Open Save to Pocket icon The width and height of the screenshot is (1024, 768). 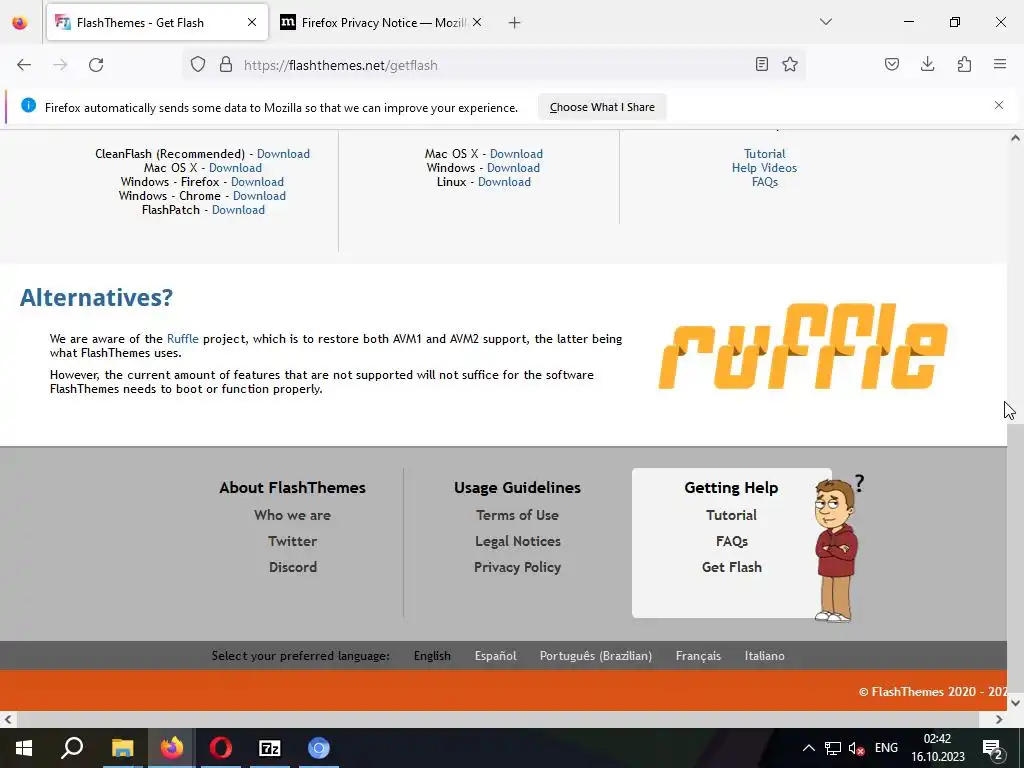pos(892,64)
